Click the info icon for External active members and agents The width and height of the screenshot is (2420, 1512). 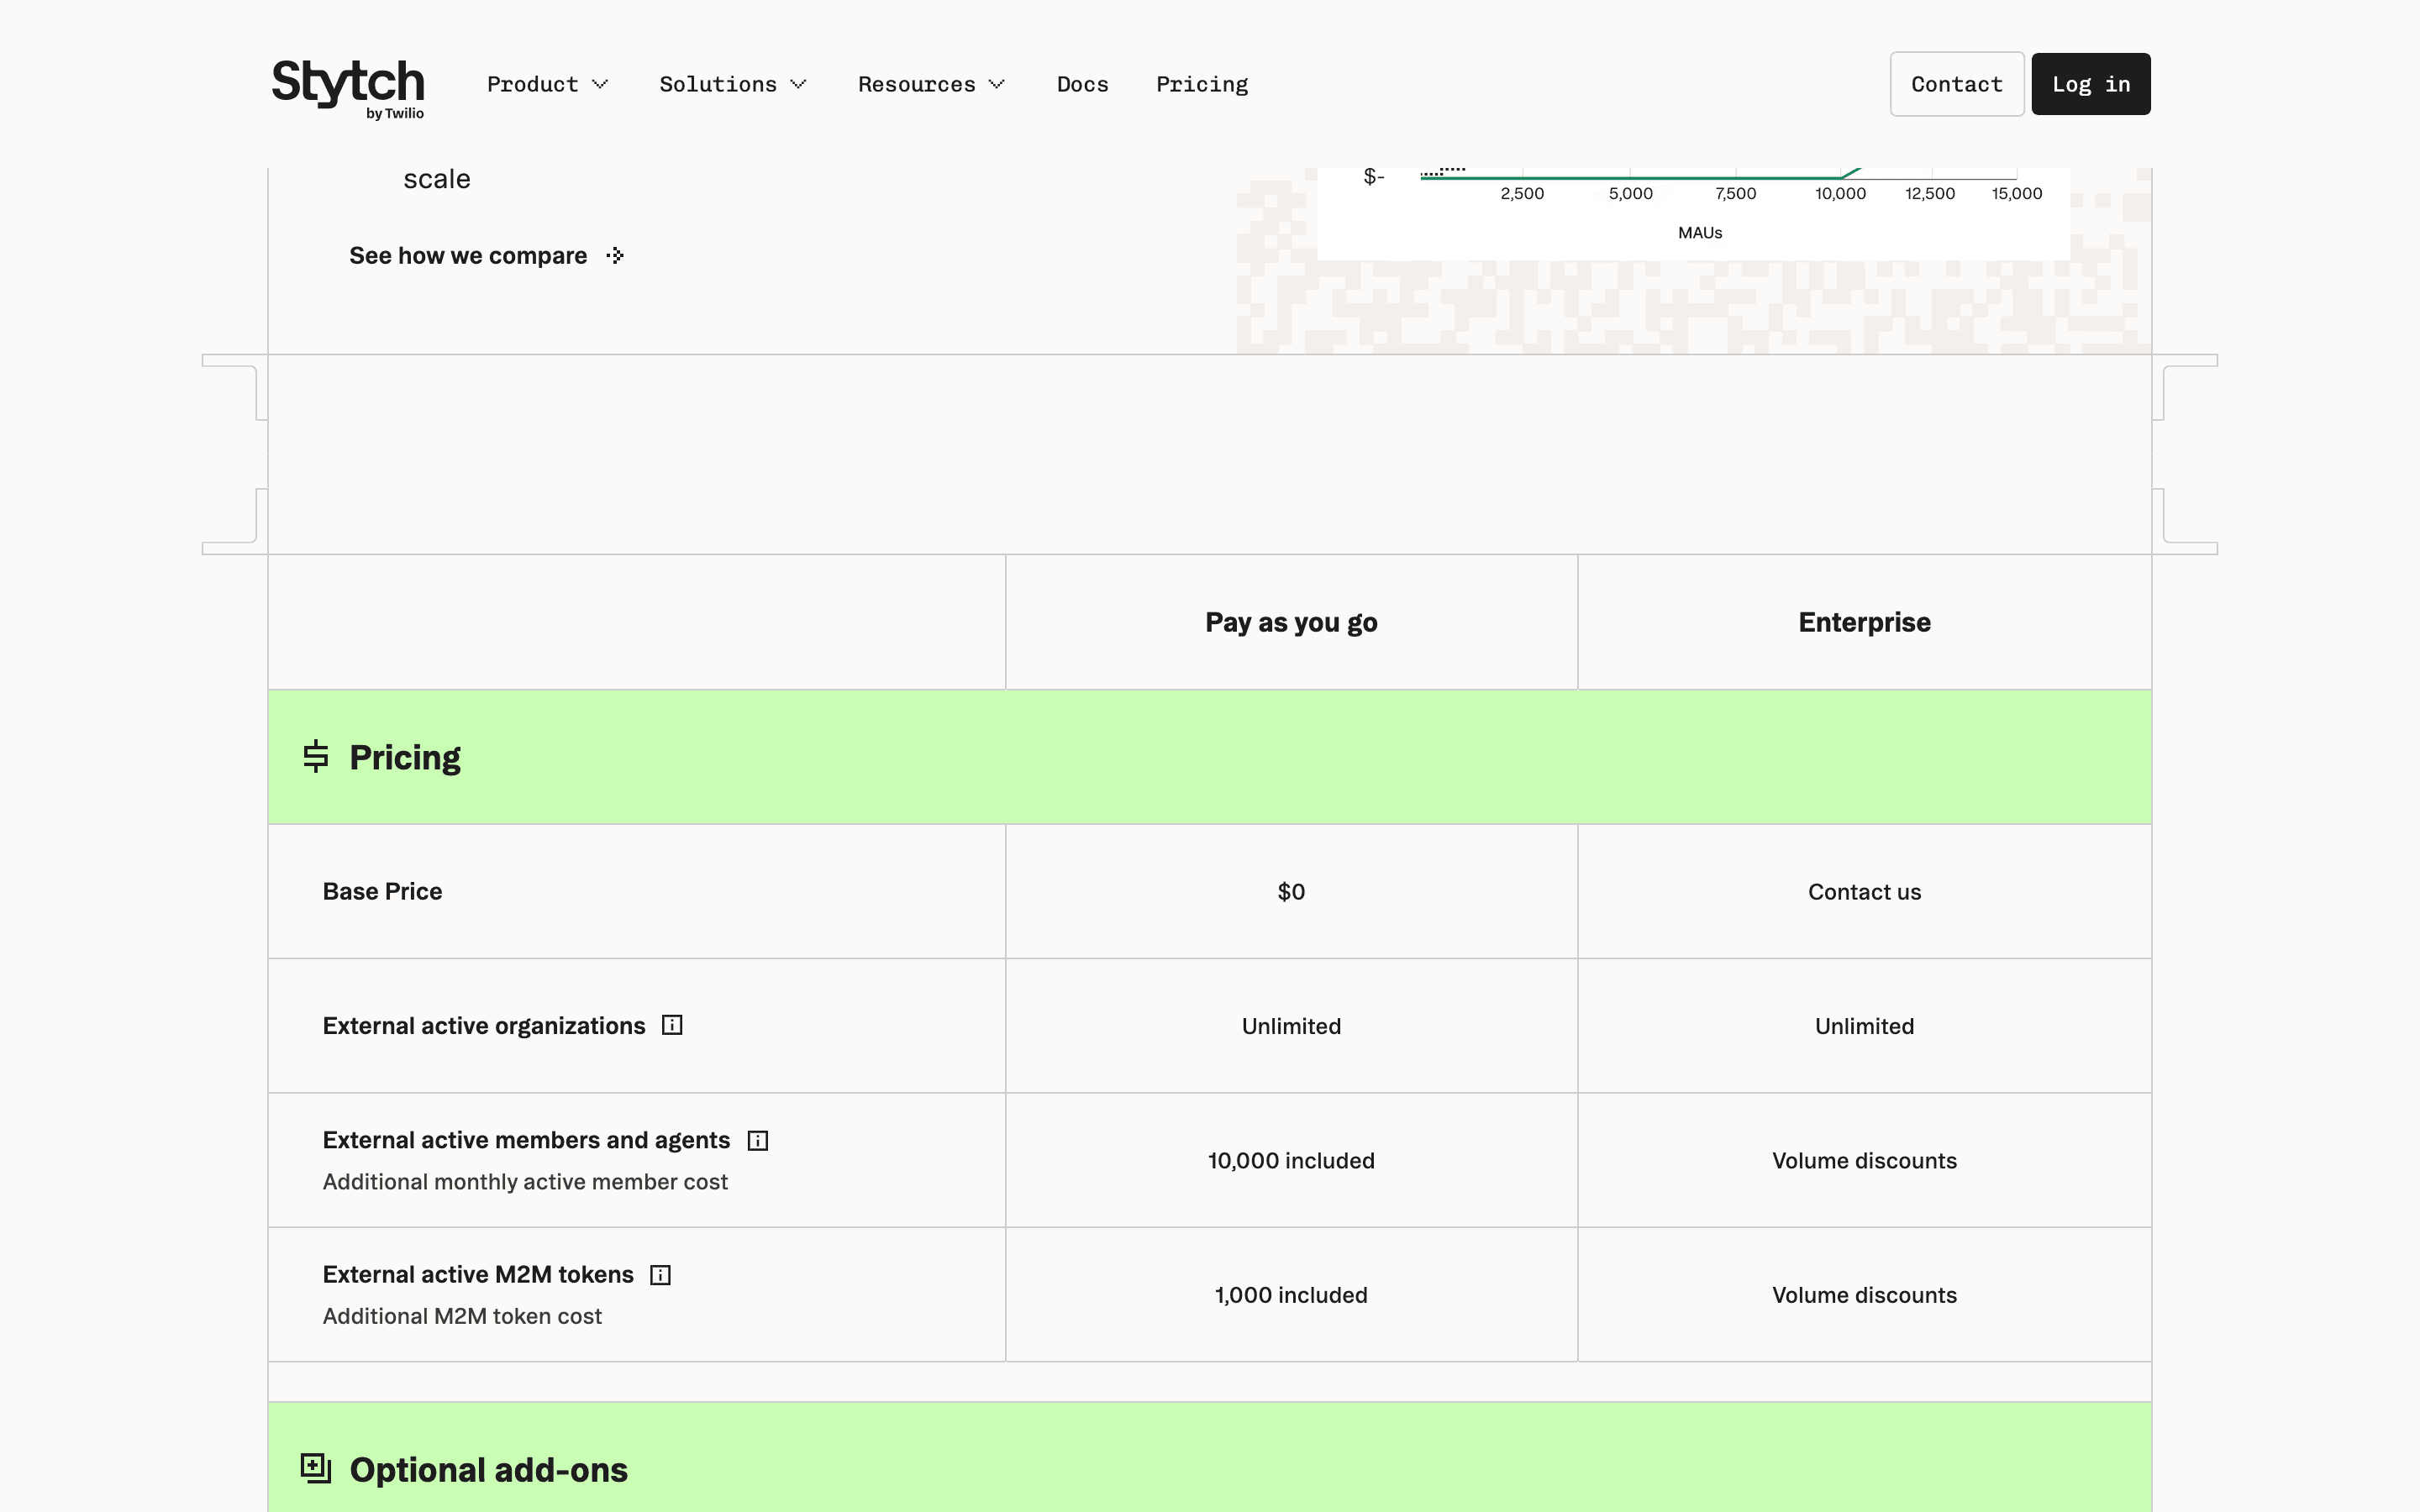[x=758, y=1140]
